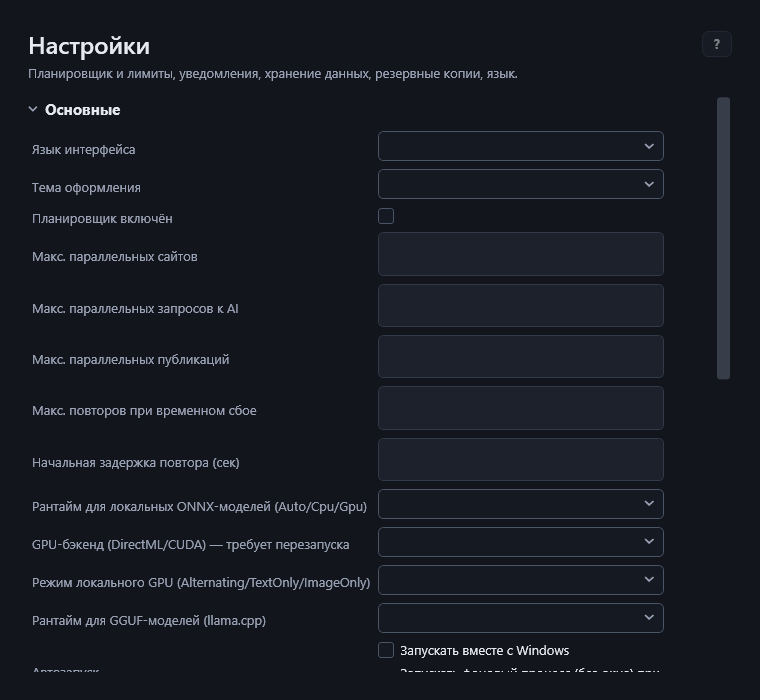Click the chevron arrow in Язык интерфейса
The image size is (760, 700).
(x=649, y=146)
